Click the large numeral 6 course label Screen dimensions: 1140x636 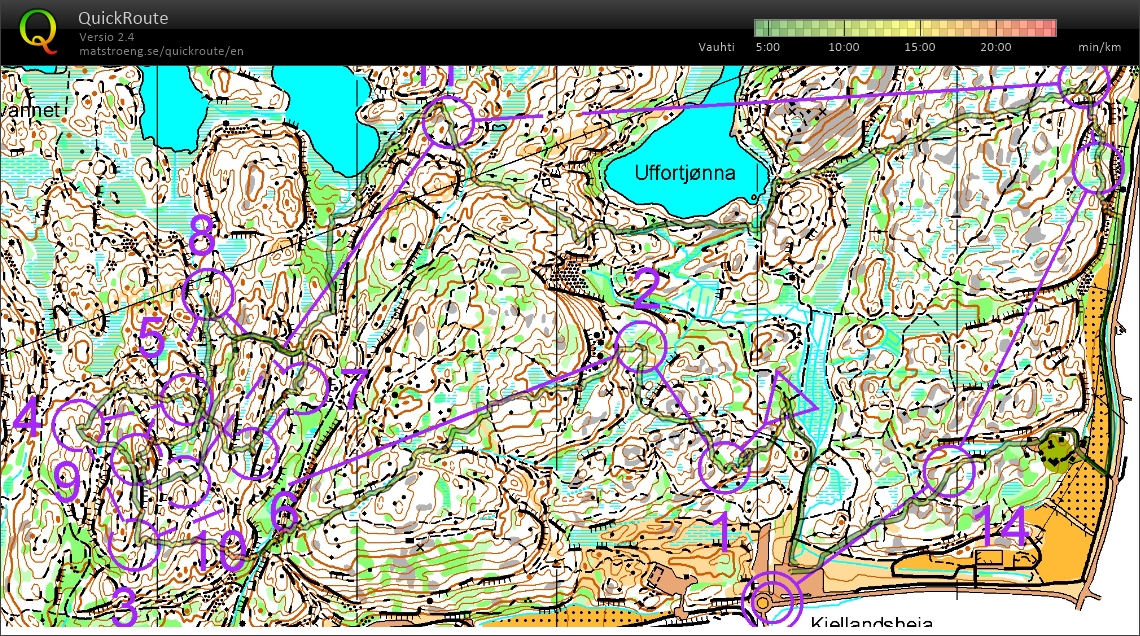284,512
